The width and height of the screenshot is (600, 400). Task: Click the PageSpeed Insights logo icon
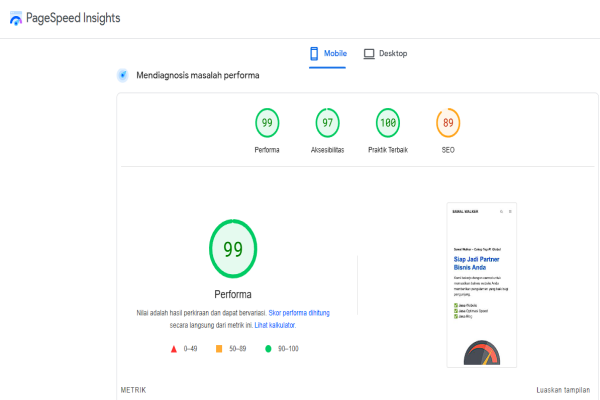(x=16, y=18)
